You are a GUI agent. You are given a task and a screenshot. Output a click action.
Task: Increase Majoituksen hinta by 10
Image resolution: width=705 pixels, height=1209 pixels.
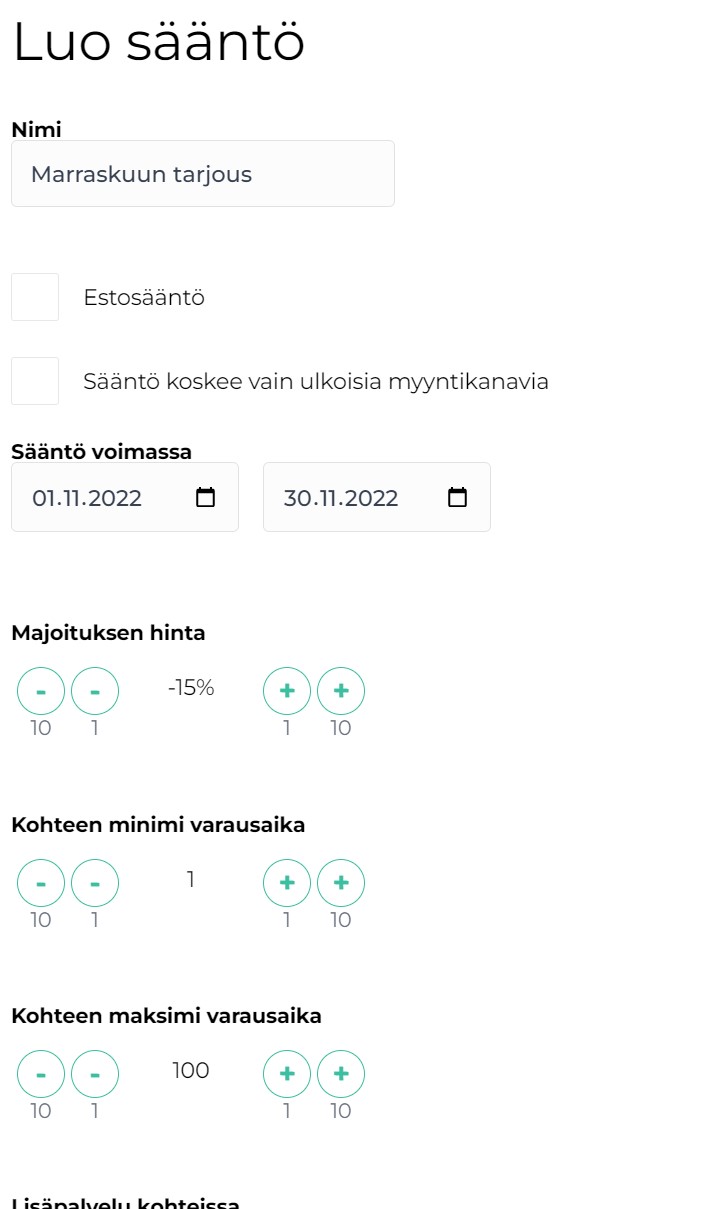point(341,691)
